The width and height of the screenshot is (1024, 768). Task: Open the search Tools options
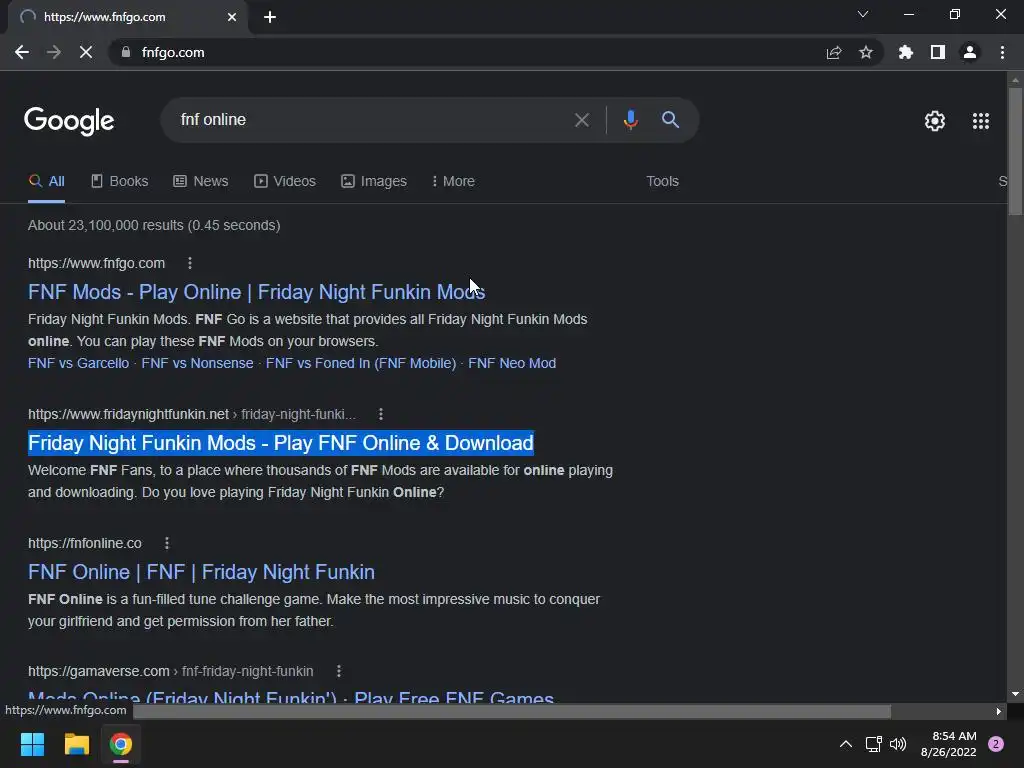coord(662,182)
